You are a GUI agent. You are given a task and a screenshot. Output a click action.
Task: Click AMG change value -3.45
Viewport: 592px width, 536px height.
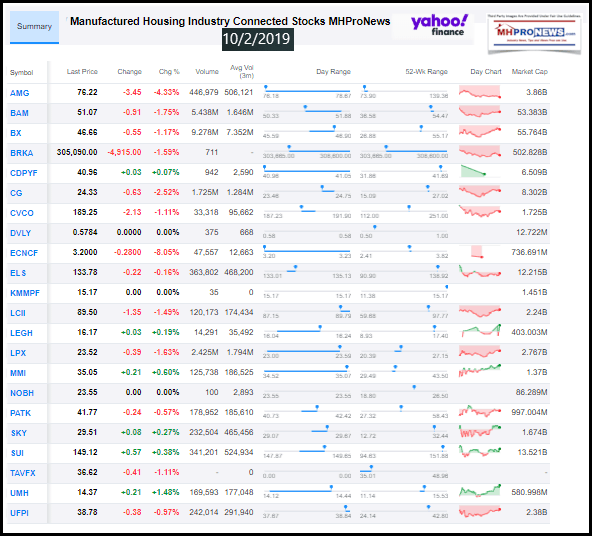pos(132,92)
